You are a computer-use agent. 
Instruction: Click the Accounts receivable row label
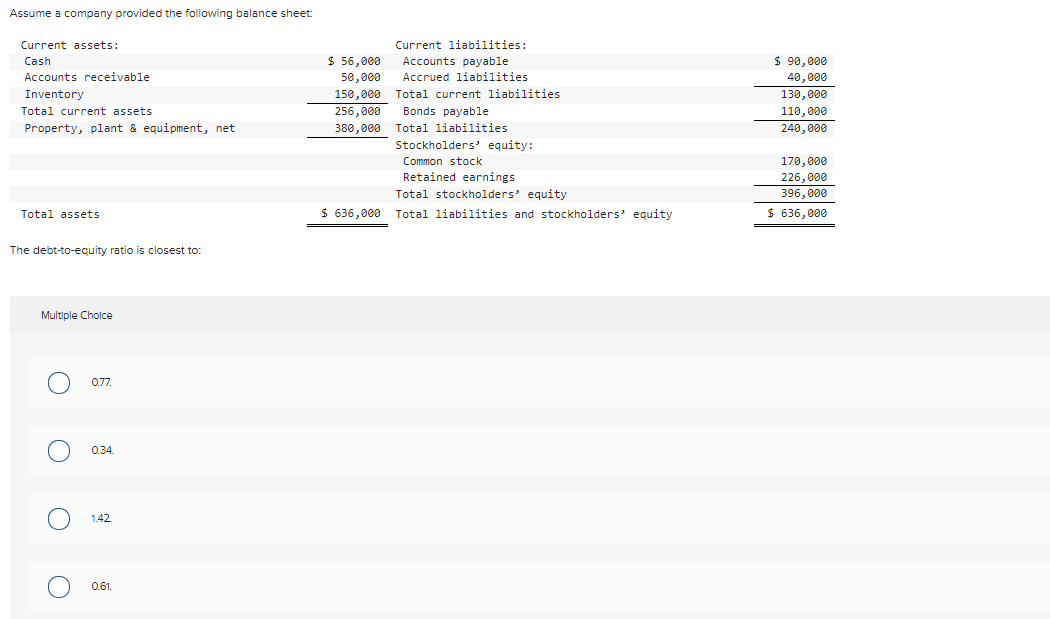click(x=87, y=77)
